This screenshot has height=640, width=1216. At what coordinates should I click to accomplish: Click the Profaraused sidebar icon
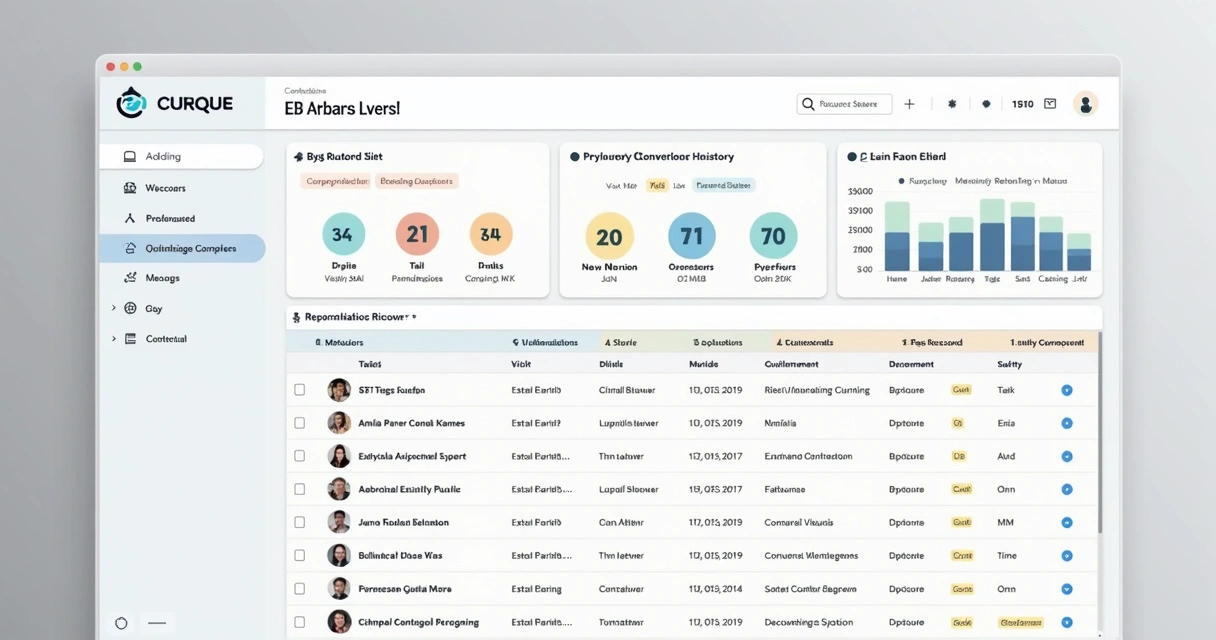[130, 218]
